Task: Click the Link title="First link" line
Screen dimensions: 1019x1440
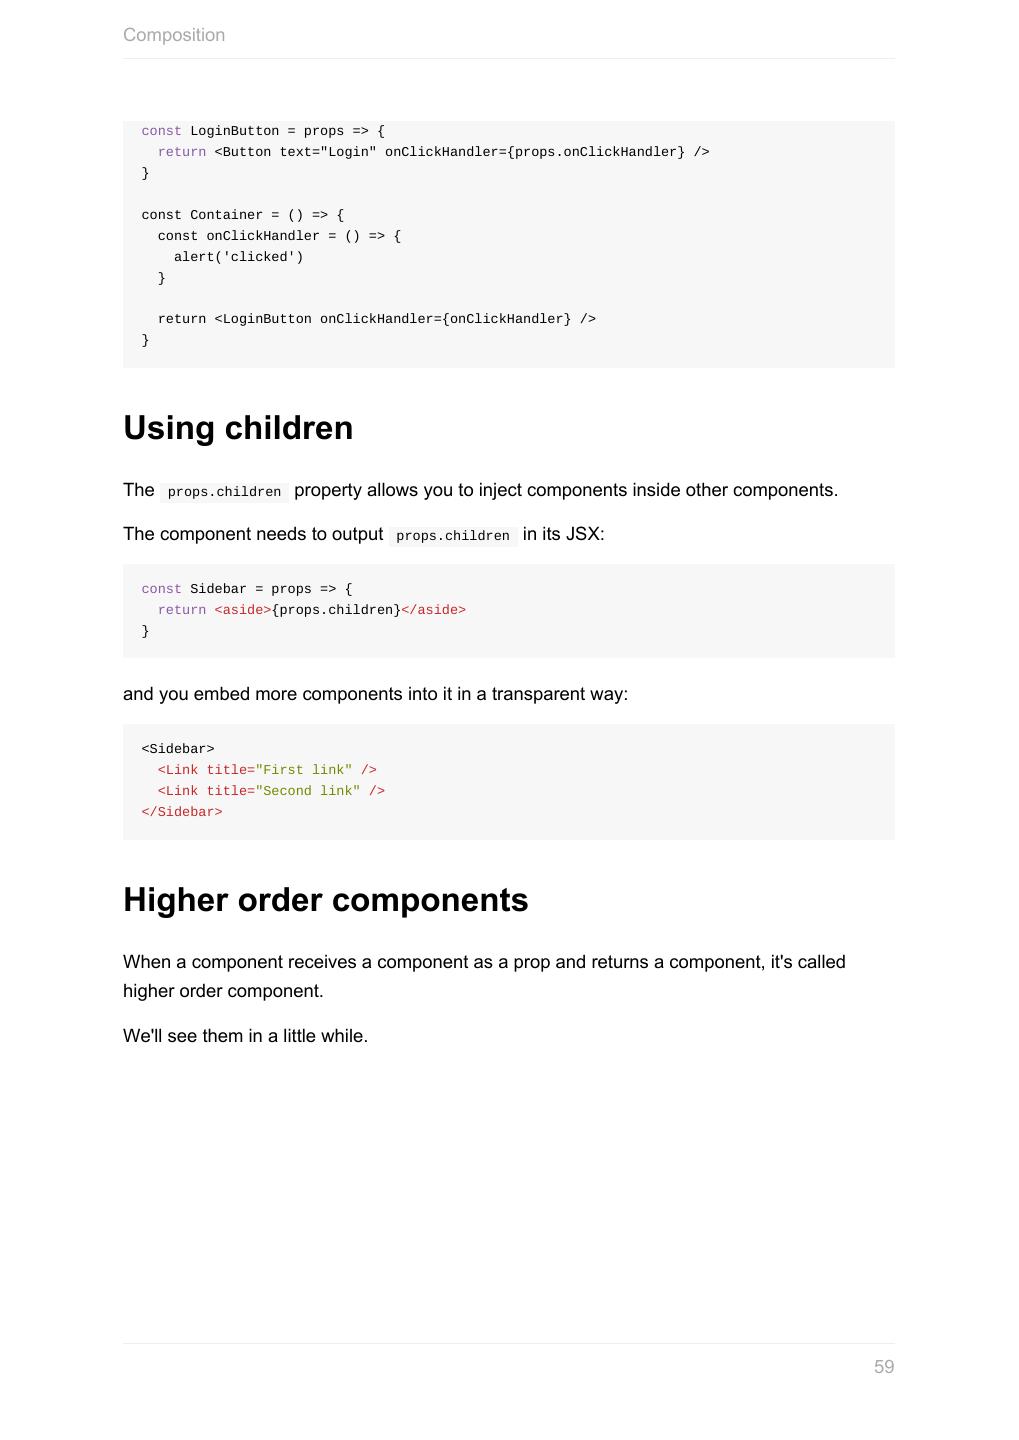Action: 267,770
